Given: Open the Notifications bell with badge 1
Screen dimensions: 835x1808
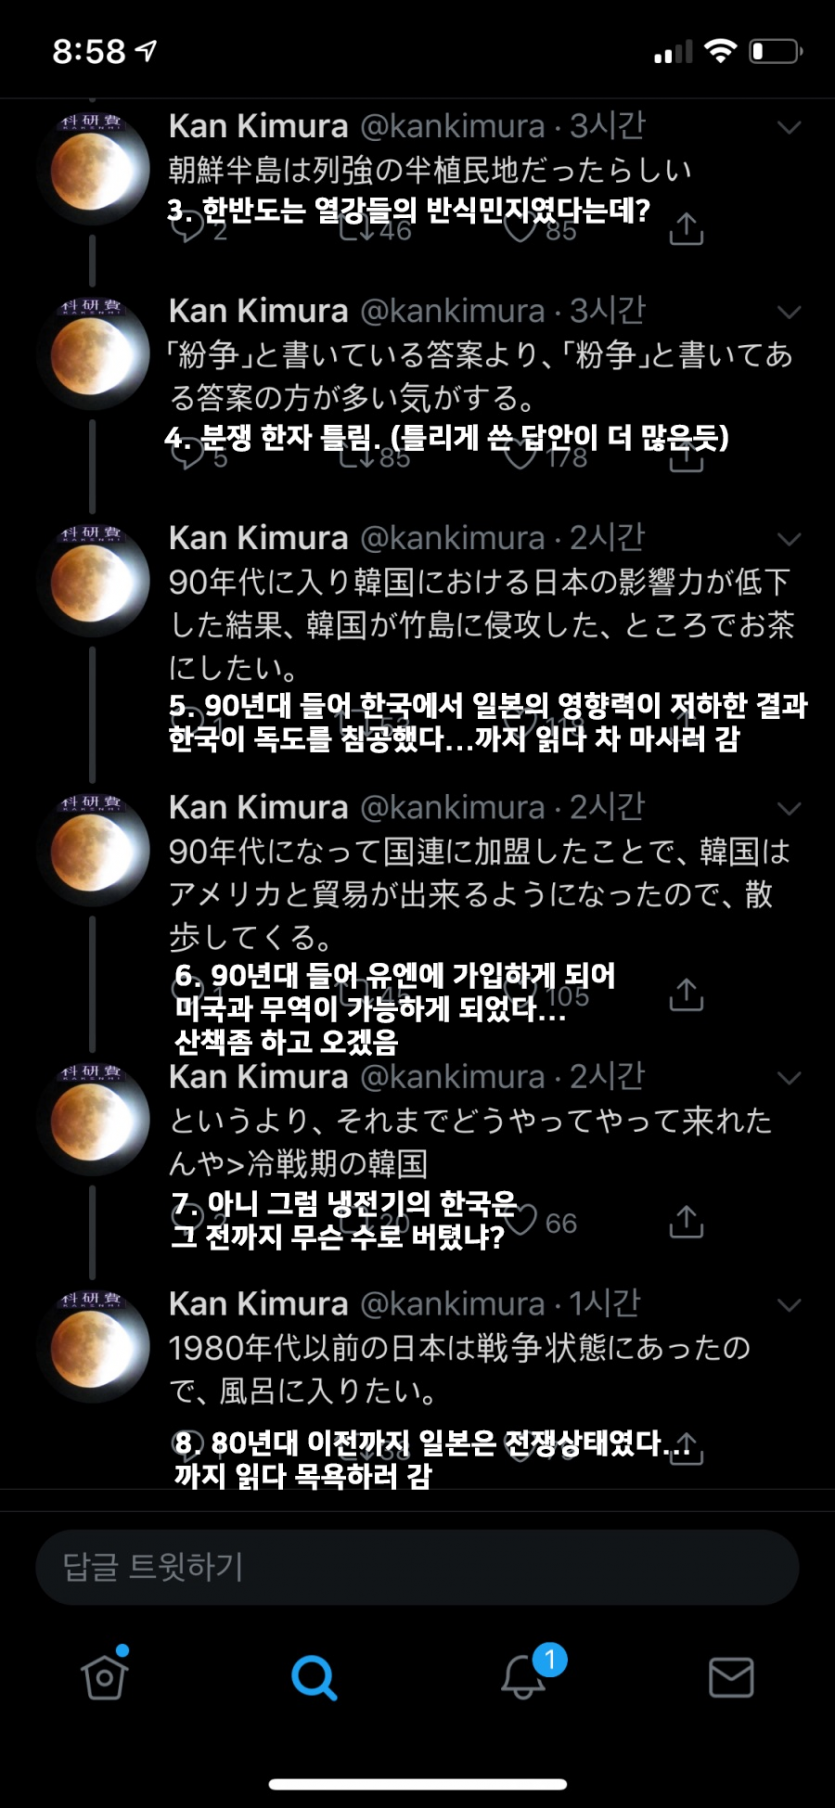Looking at the screenshot, I should 523,1678.
